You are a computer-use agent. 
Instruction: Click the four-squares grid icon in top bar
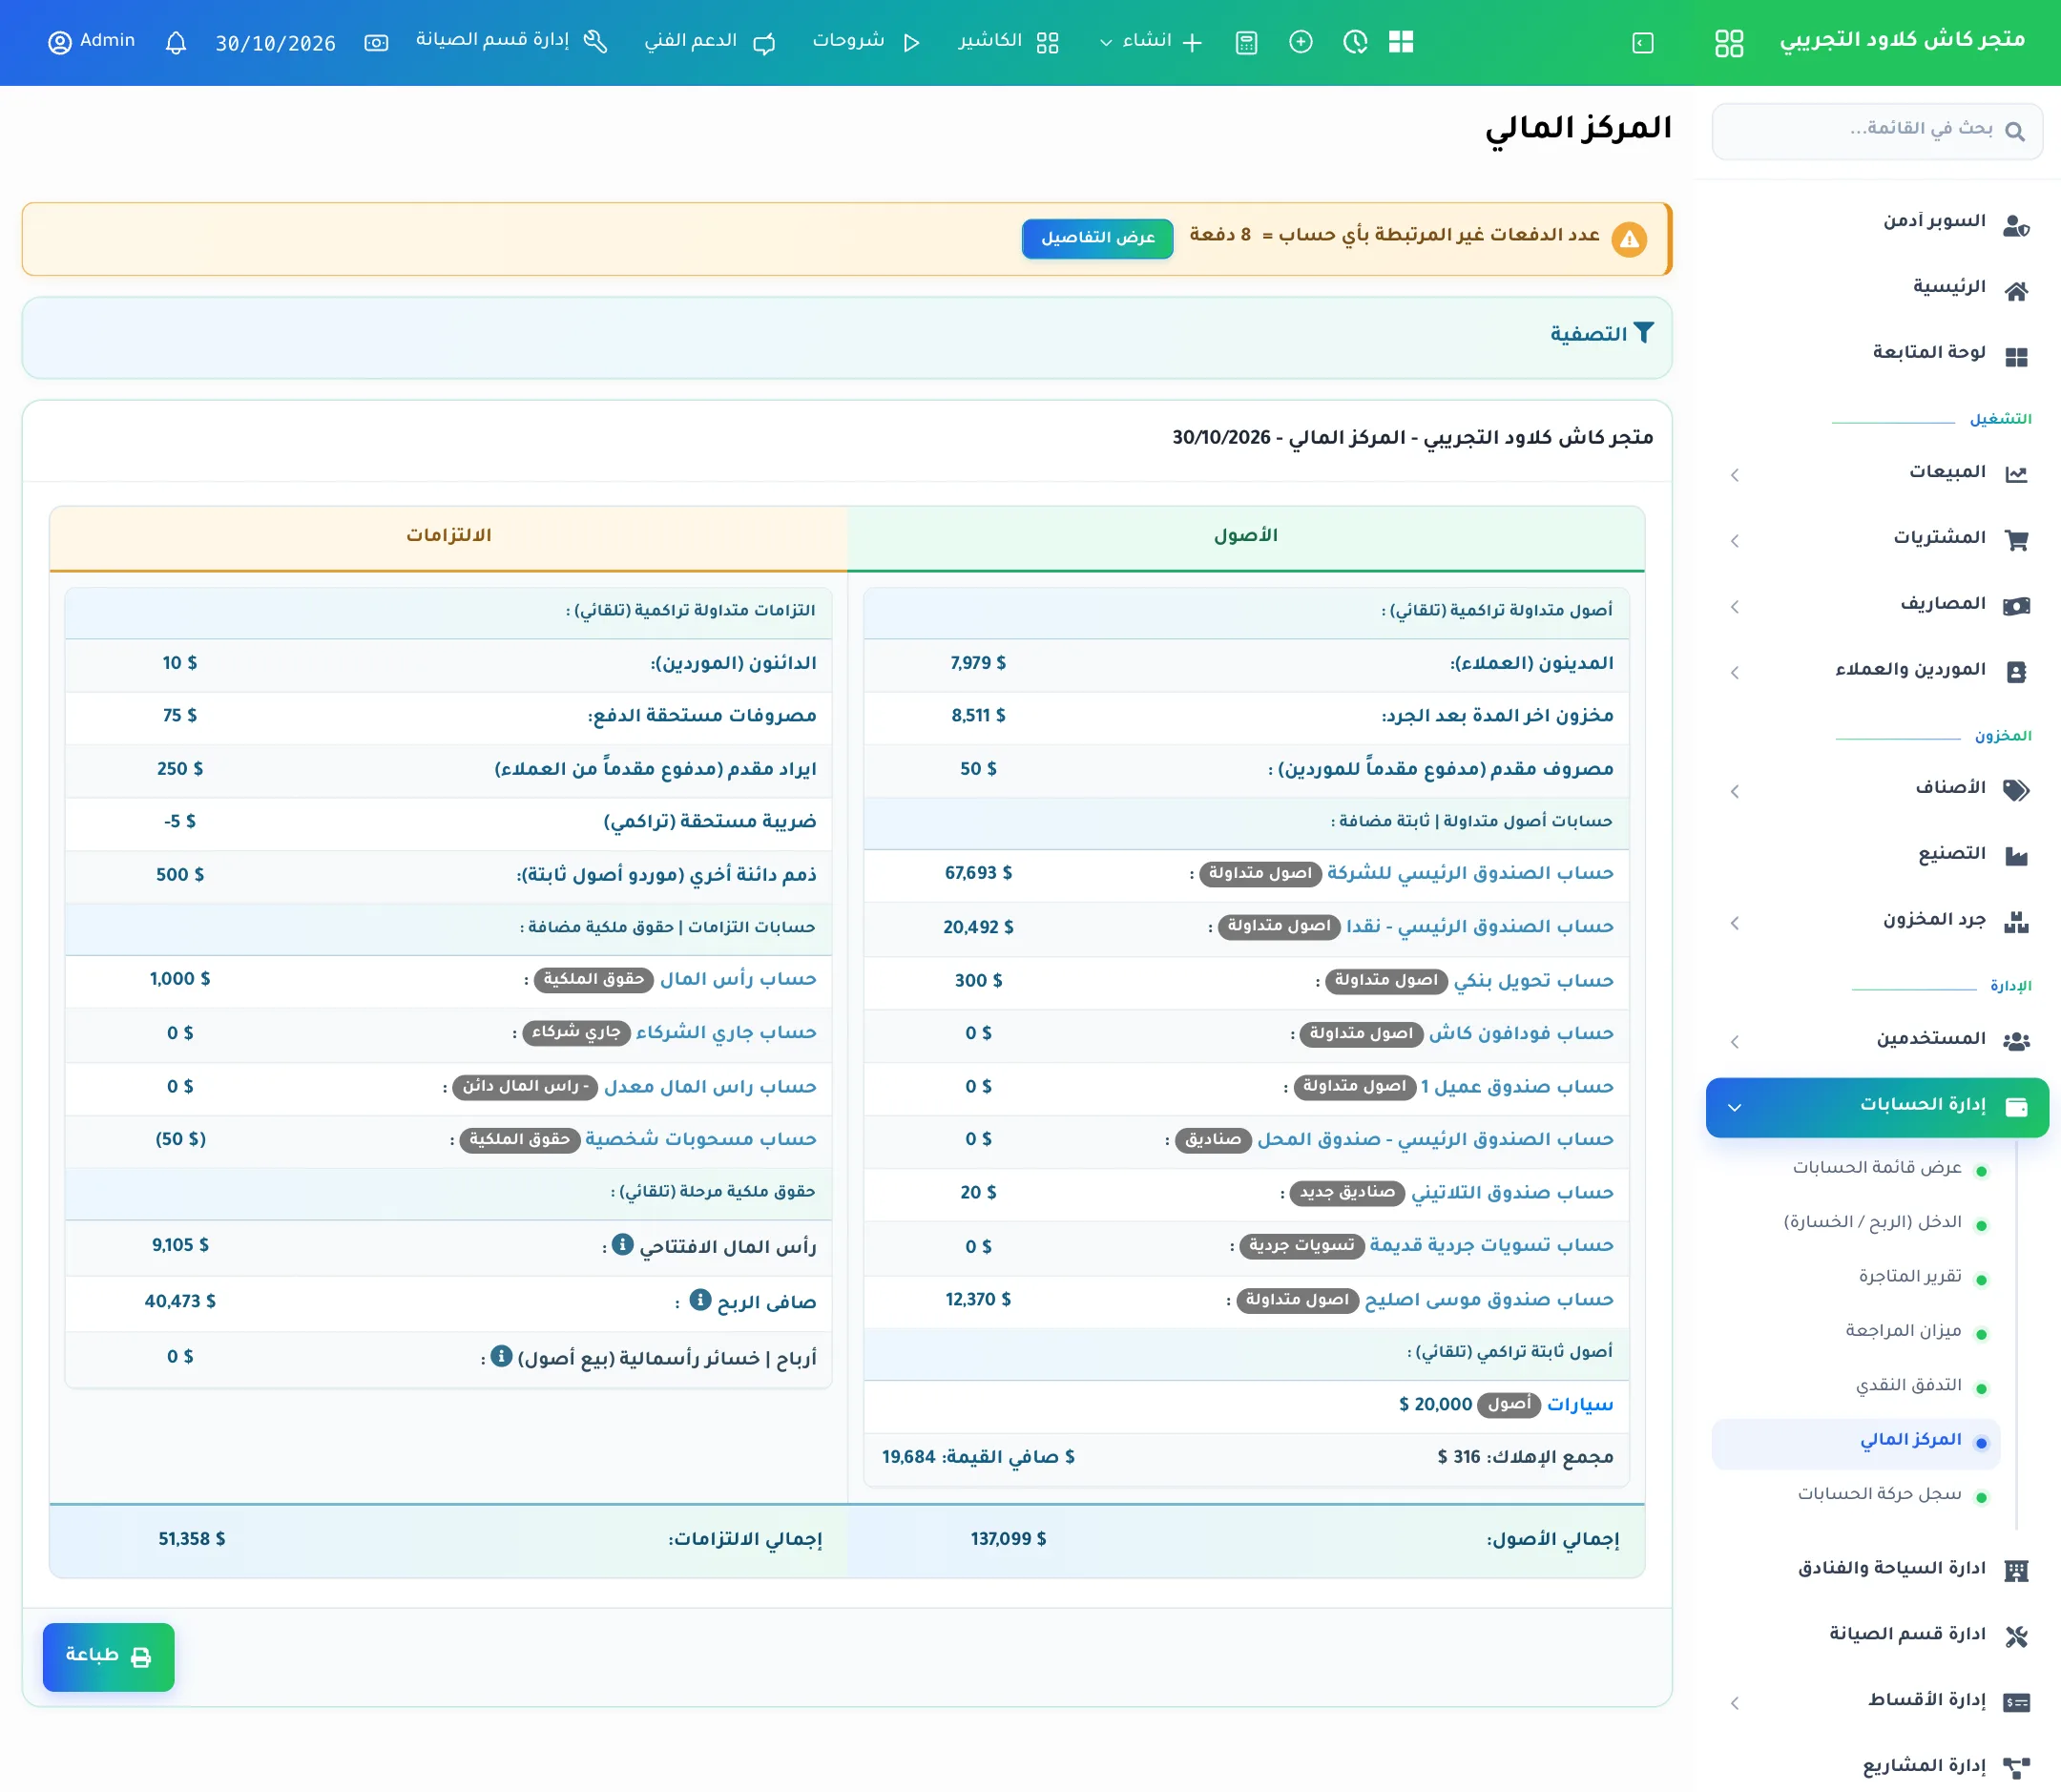pyautogui.click(x=1401, y=42)
